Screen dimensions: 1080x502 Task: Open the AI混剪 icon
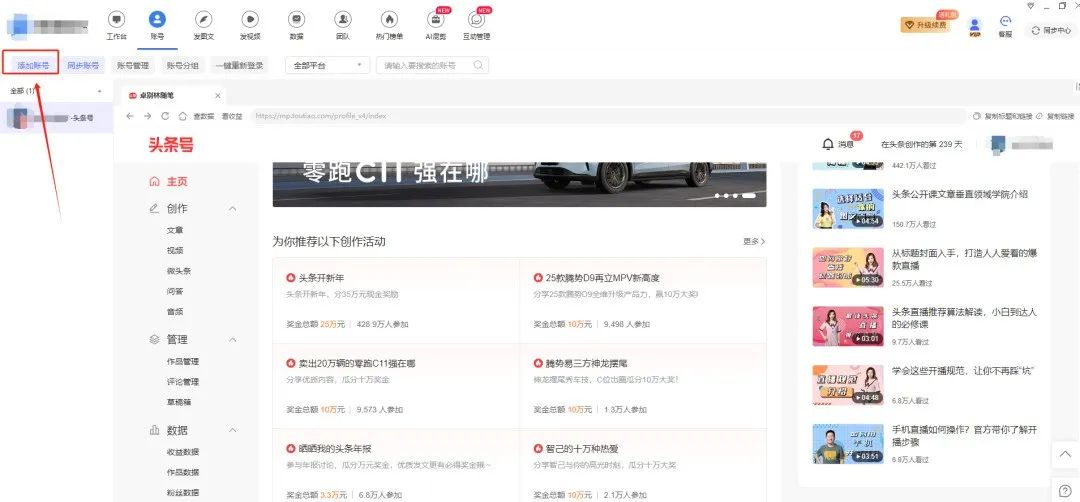(435, 20)
